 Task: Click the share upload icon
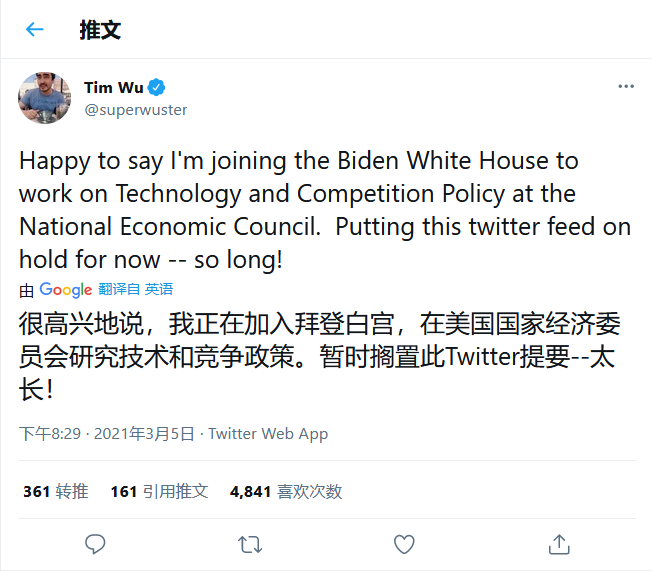(x=559, y=544)
